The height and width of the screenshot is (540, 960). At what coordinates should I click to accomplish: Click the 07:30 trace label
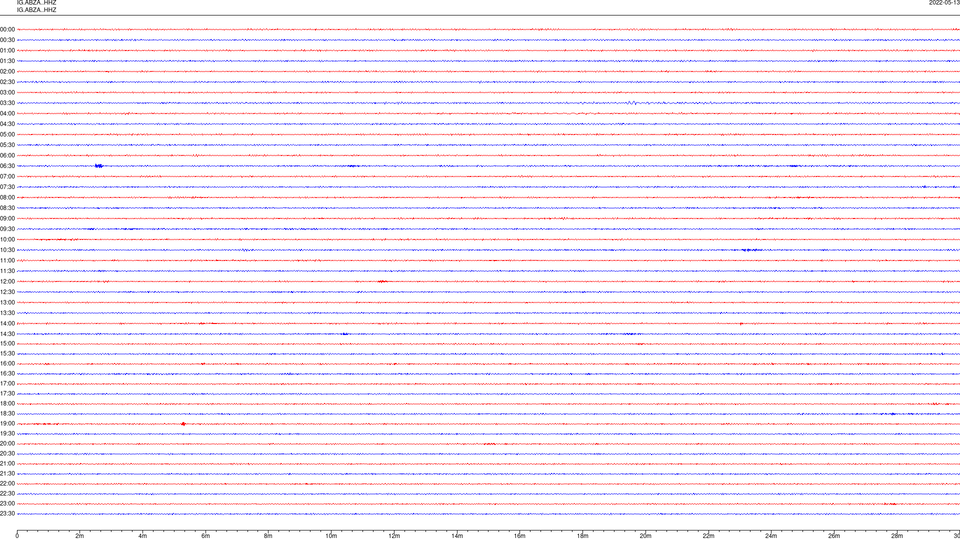point(7,187)
